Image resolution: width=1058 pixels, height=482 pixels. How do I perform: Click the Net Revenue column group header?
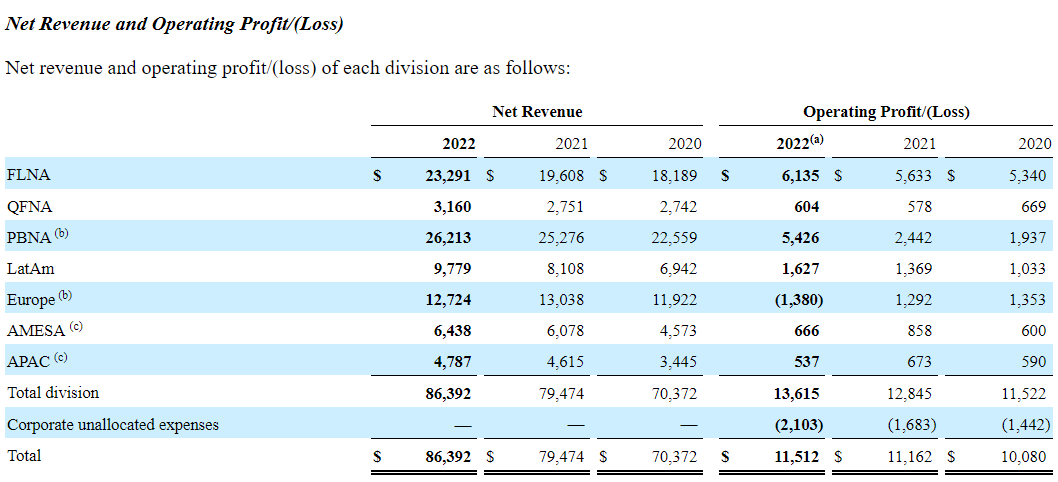(x=537, y=111)
